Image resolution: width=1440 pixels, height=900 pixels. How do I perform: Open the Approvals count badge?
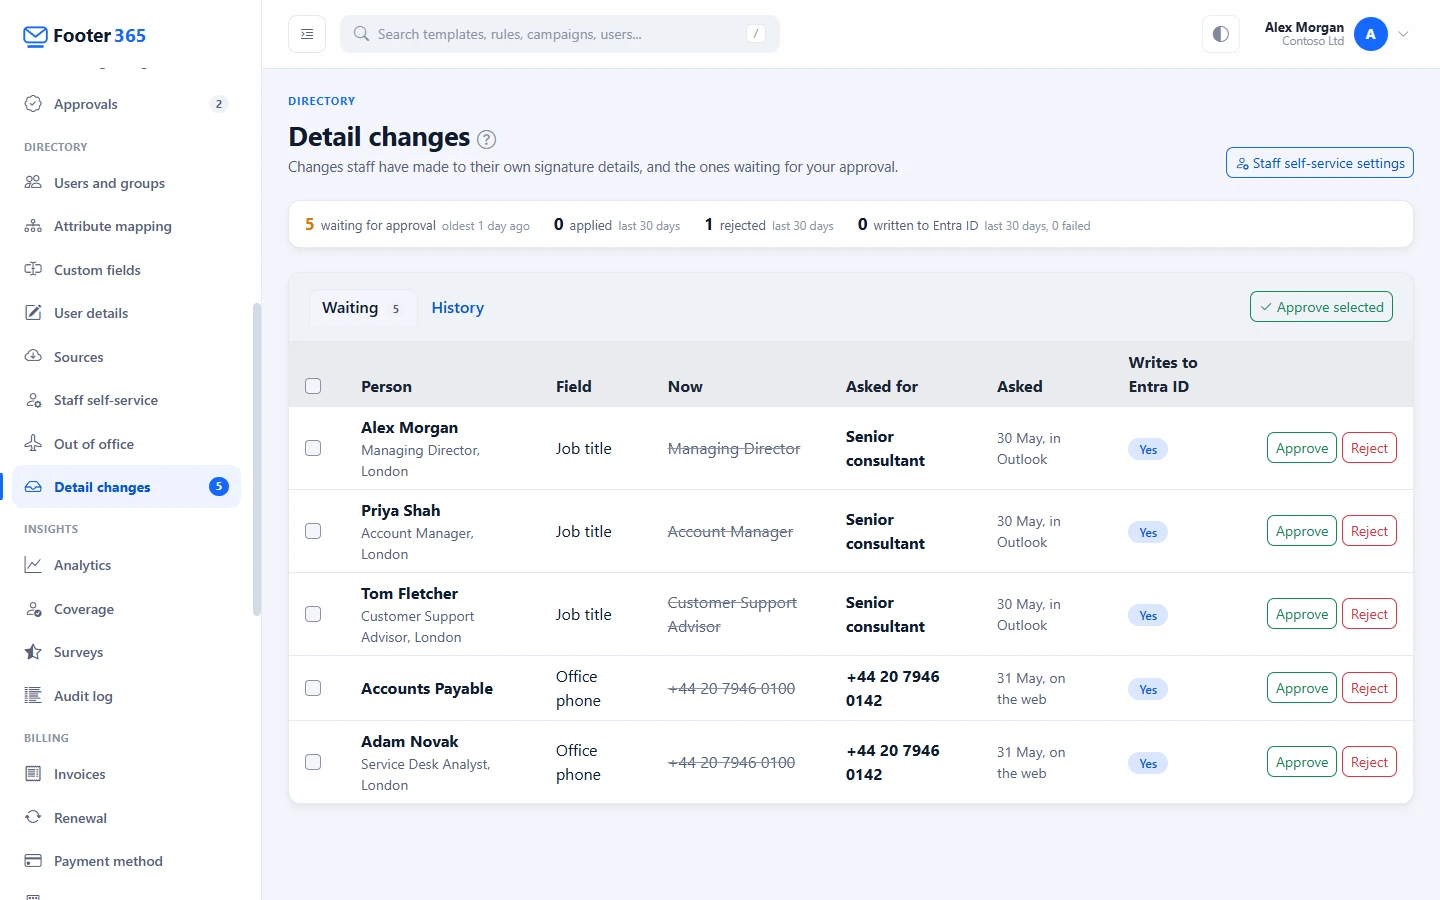pos(219,104)
